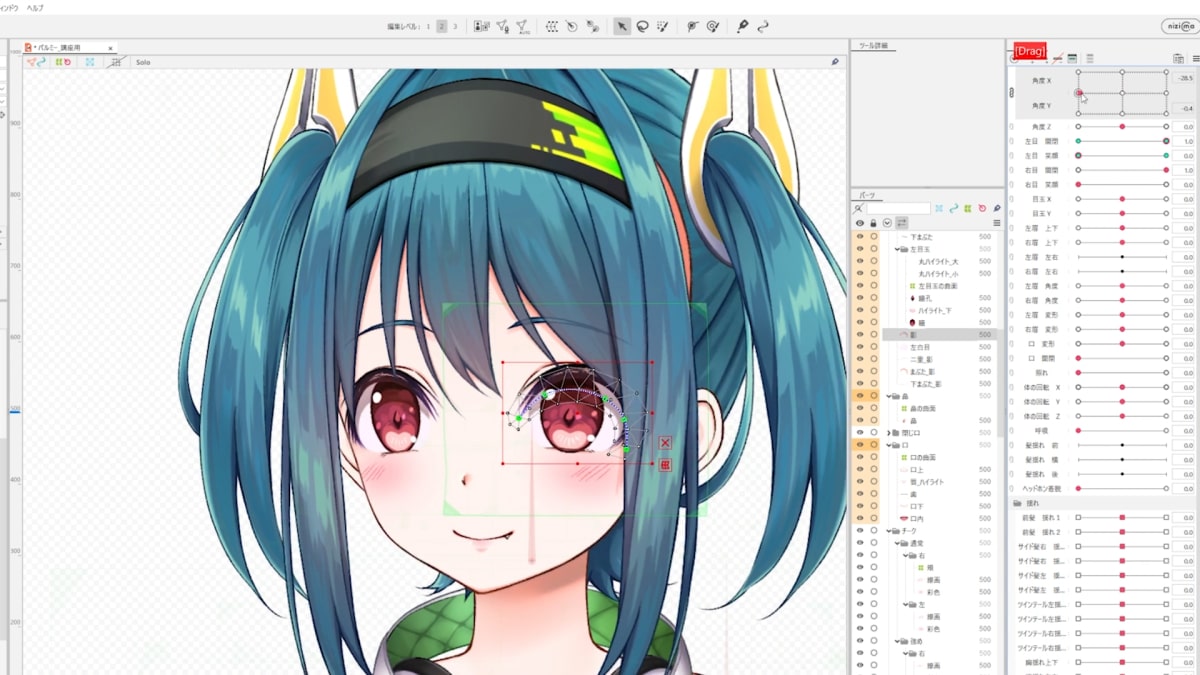
Task: Select the arrow selection tool
Action: click(622, 27)
